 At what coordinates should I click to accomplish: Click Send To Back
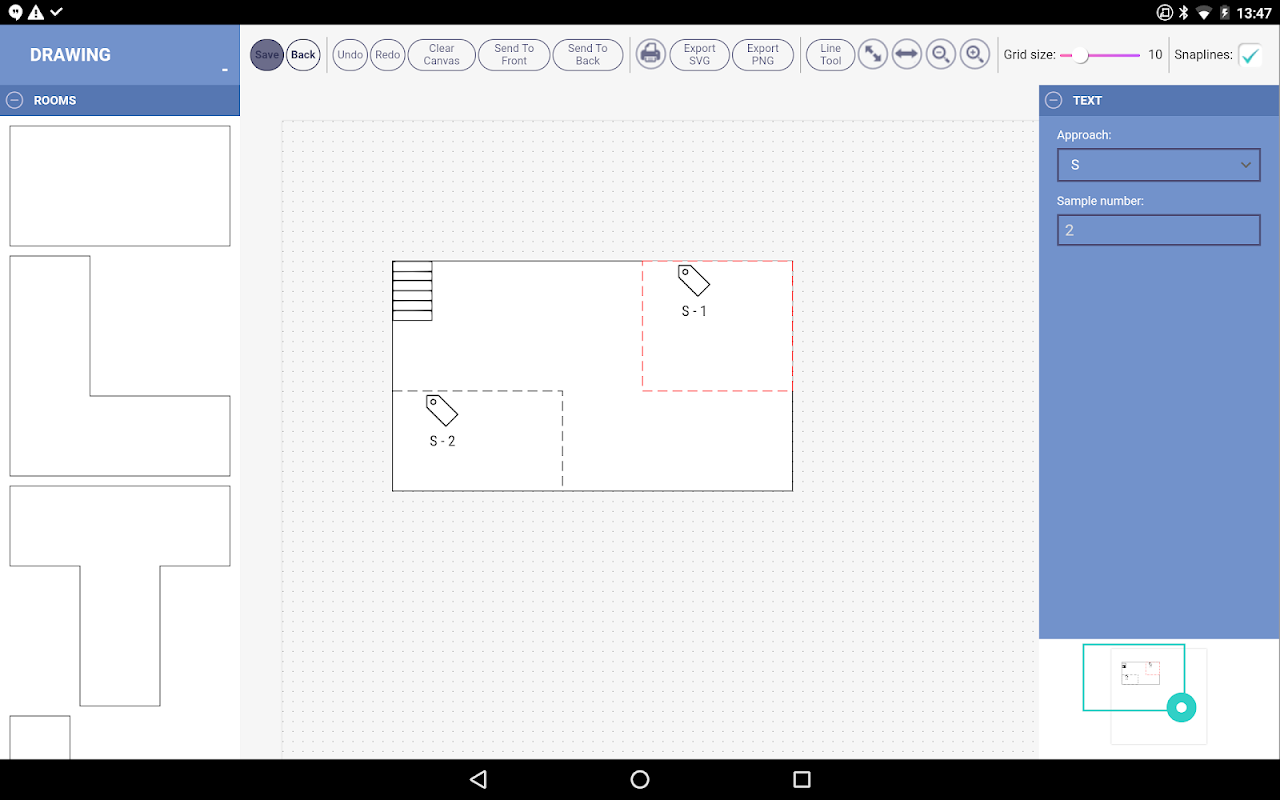pyautogui.click(x=588, y=55)
